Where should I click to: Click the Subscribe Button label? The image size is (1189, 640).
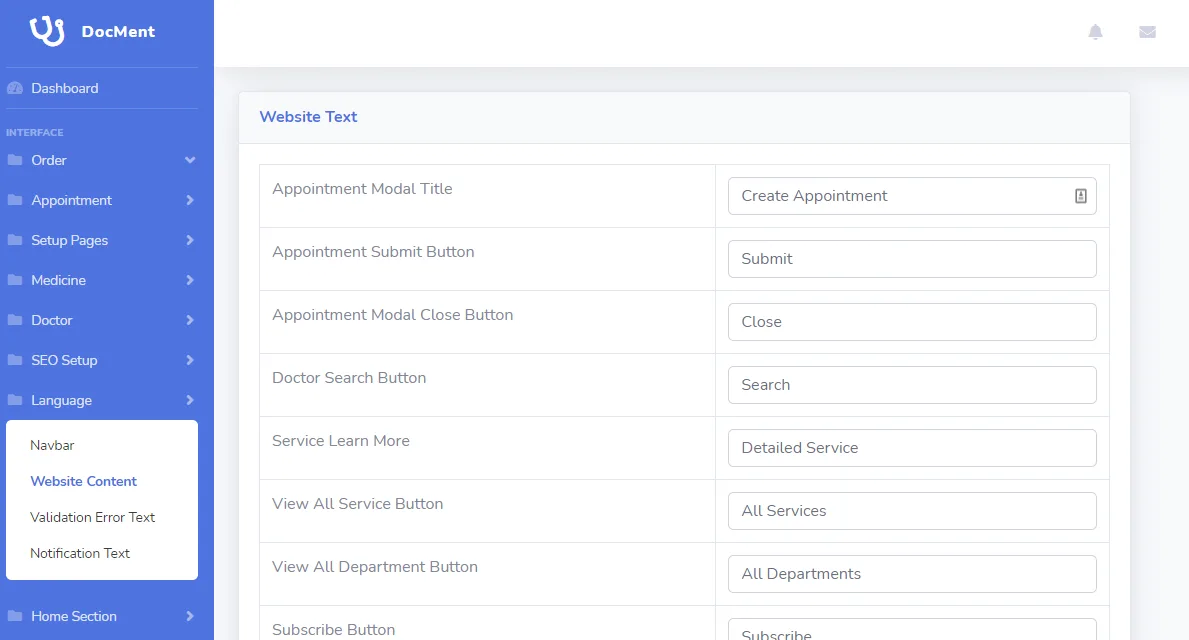[334, 629]
